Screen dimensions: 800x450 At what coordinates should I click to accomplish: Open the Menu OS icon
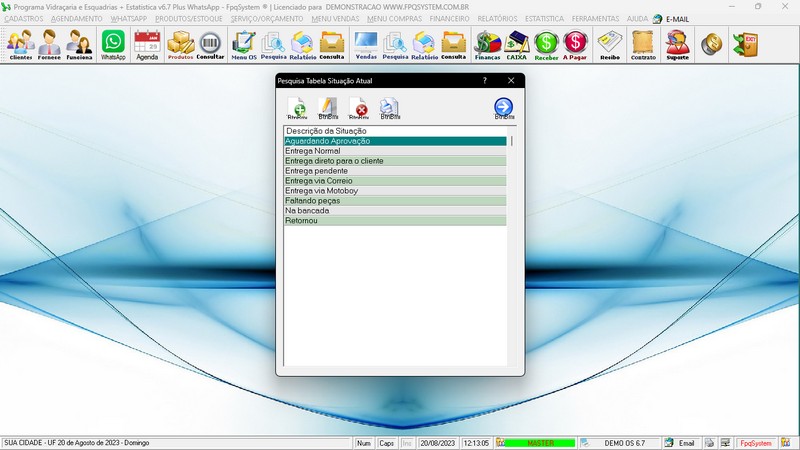pyautogui.click(x=244, y=45)
